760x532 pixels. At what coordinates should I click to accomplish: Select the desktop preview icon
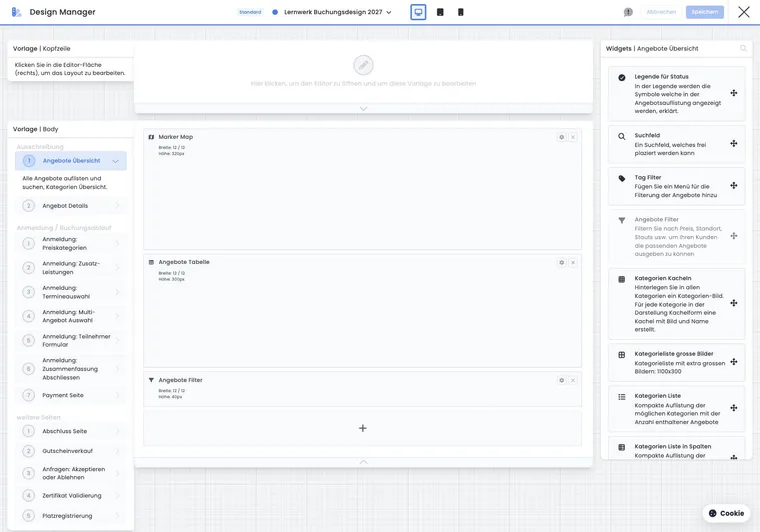(x=418, y=12)
